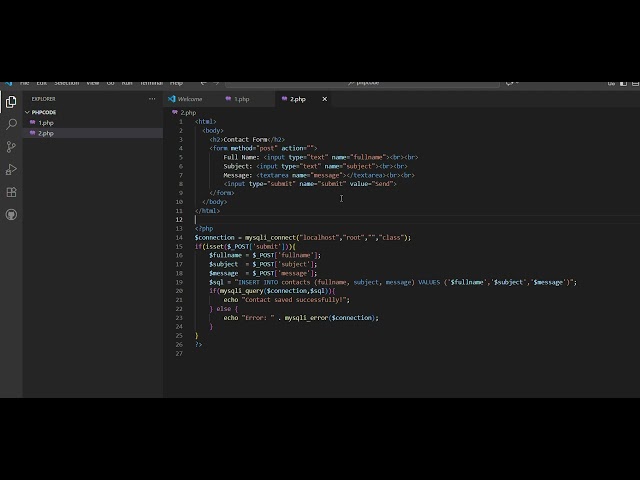Screen dimensions: 640x480
Task: Open the Help menu
Action: click(176, 83)
